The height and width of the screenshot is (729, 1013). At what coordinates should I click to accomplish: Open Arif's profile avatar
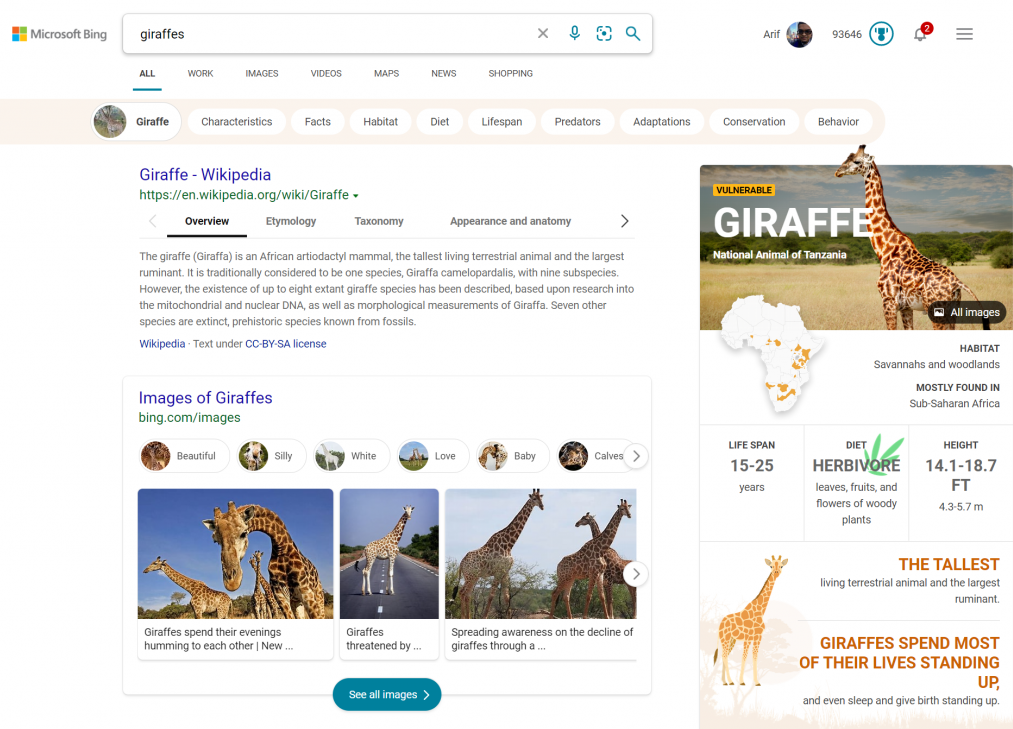tap(799, 34)
